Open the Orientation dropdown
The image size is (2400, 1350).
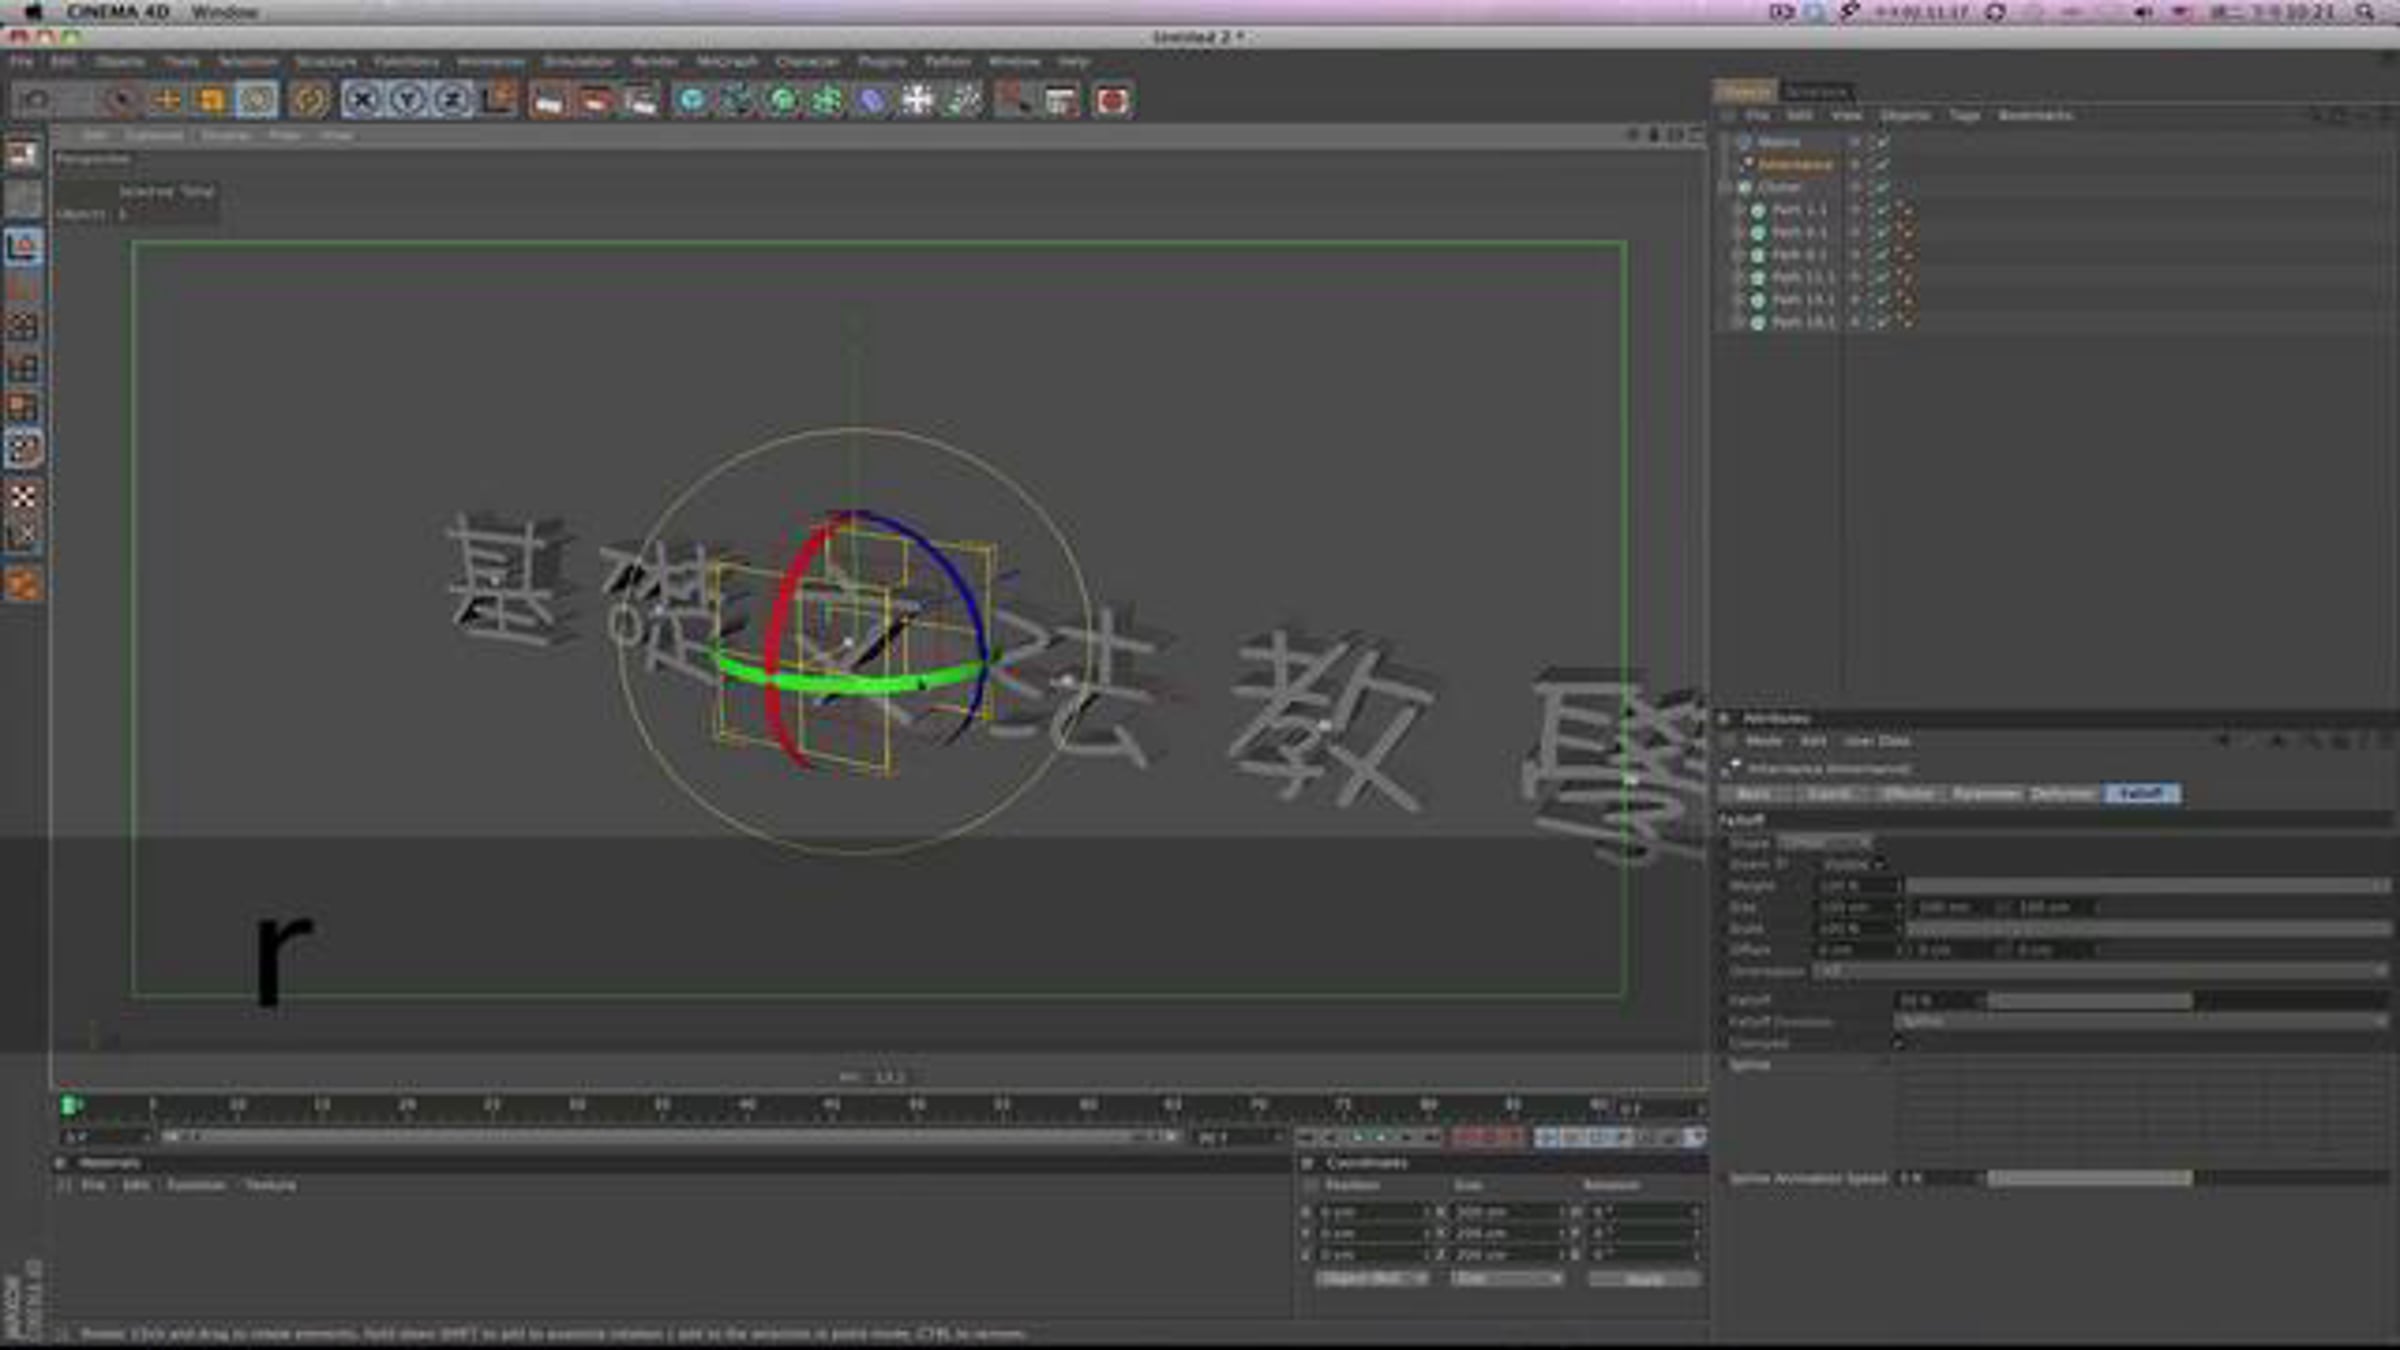tap(2100, 971)
